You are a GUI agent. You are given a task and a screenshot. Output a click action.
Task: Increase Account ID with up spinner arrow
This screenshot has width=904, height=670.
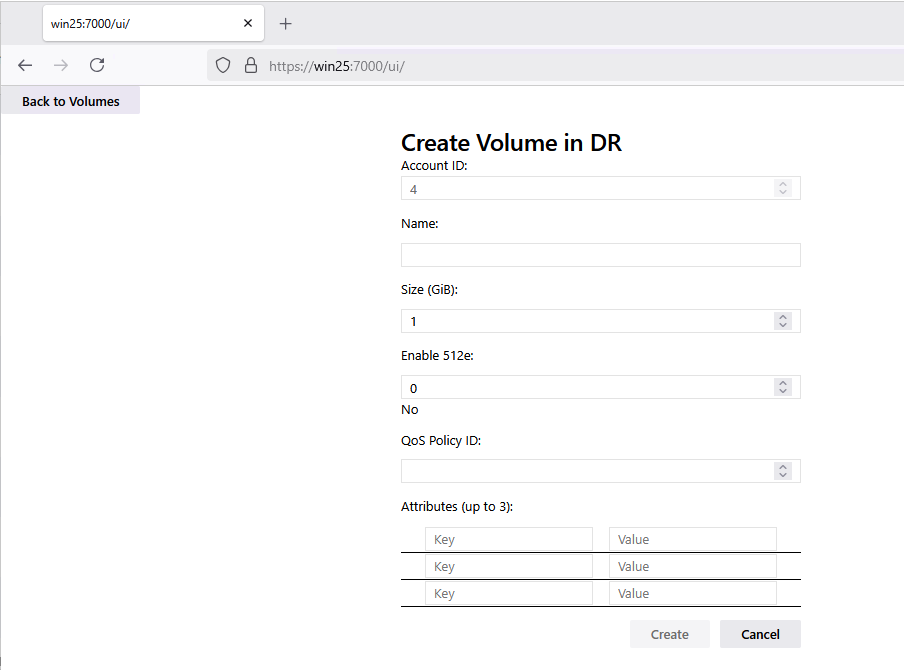tap(783, 184)
